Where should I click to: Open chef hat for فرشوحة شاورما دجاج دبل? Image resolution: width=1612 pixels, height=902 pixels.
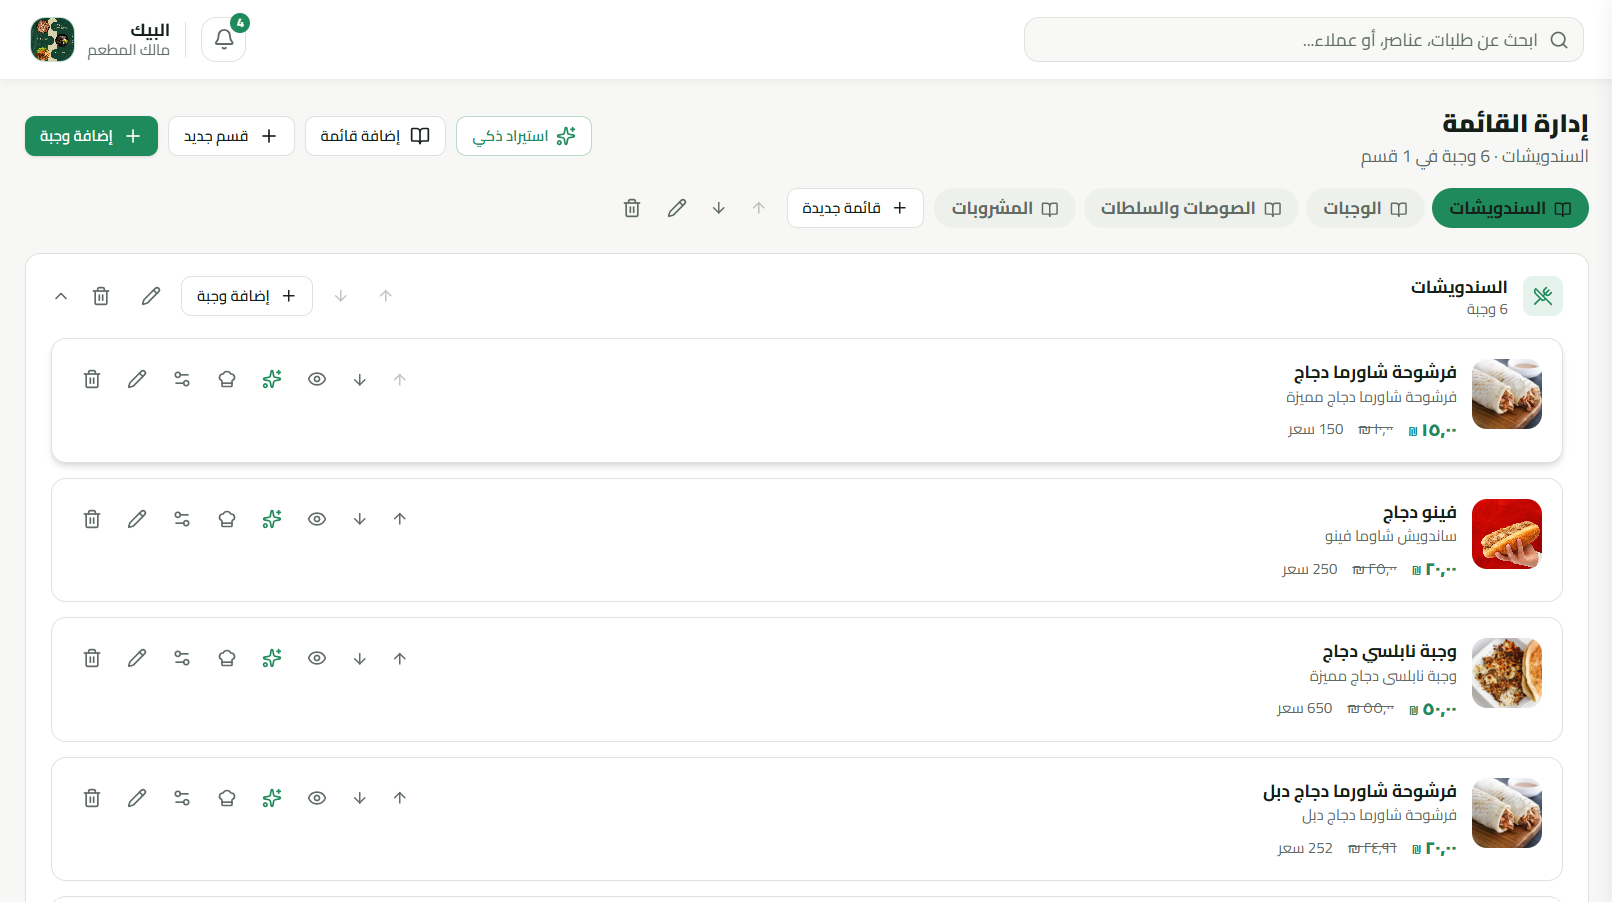(227, 798)
